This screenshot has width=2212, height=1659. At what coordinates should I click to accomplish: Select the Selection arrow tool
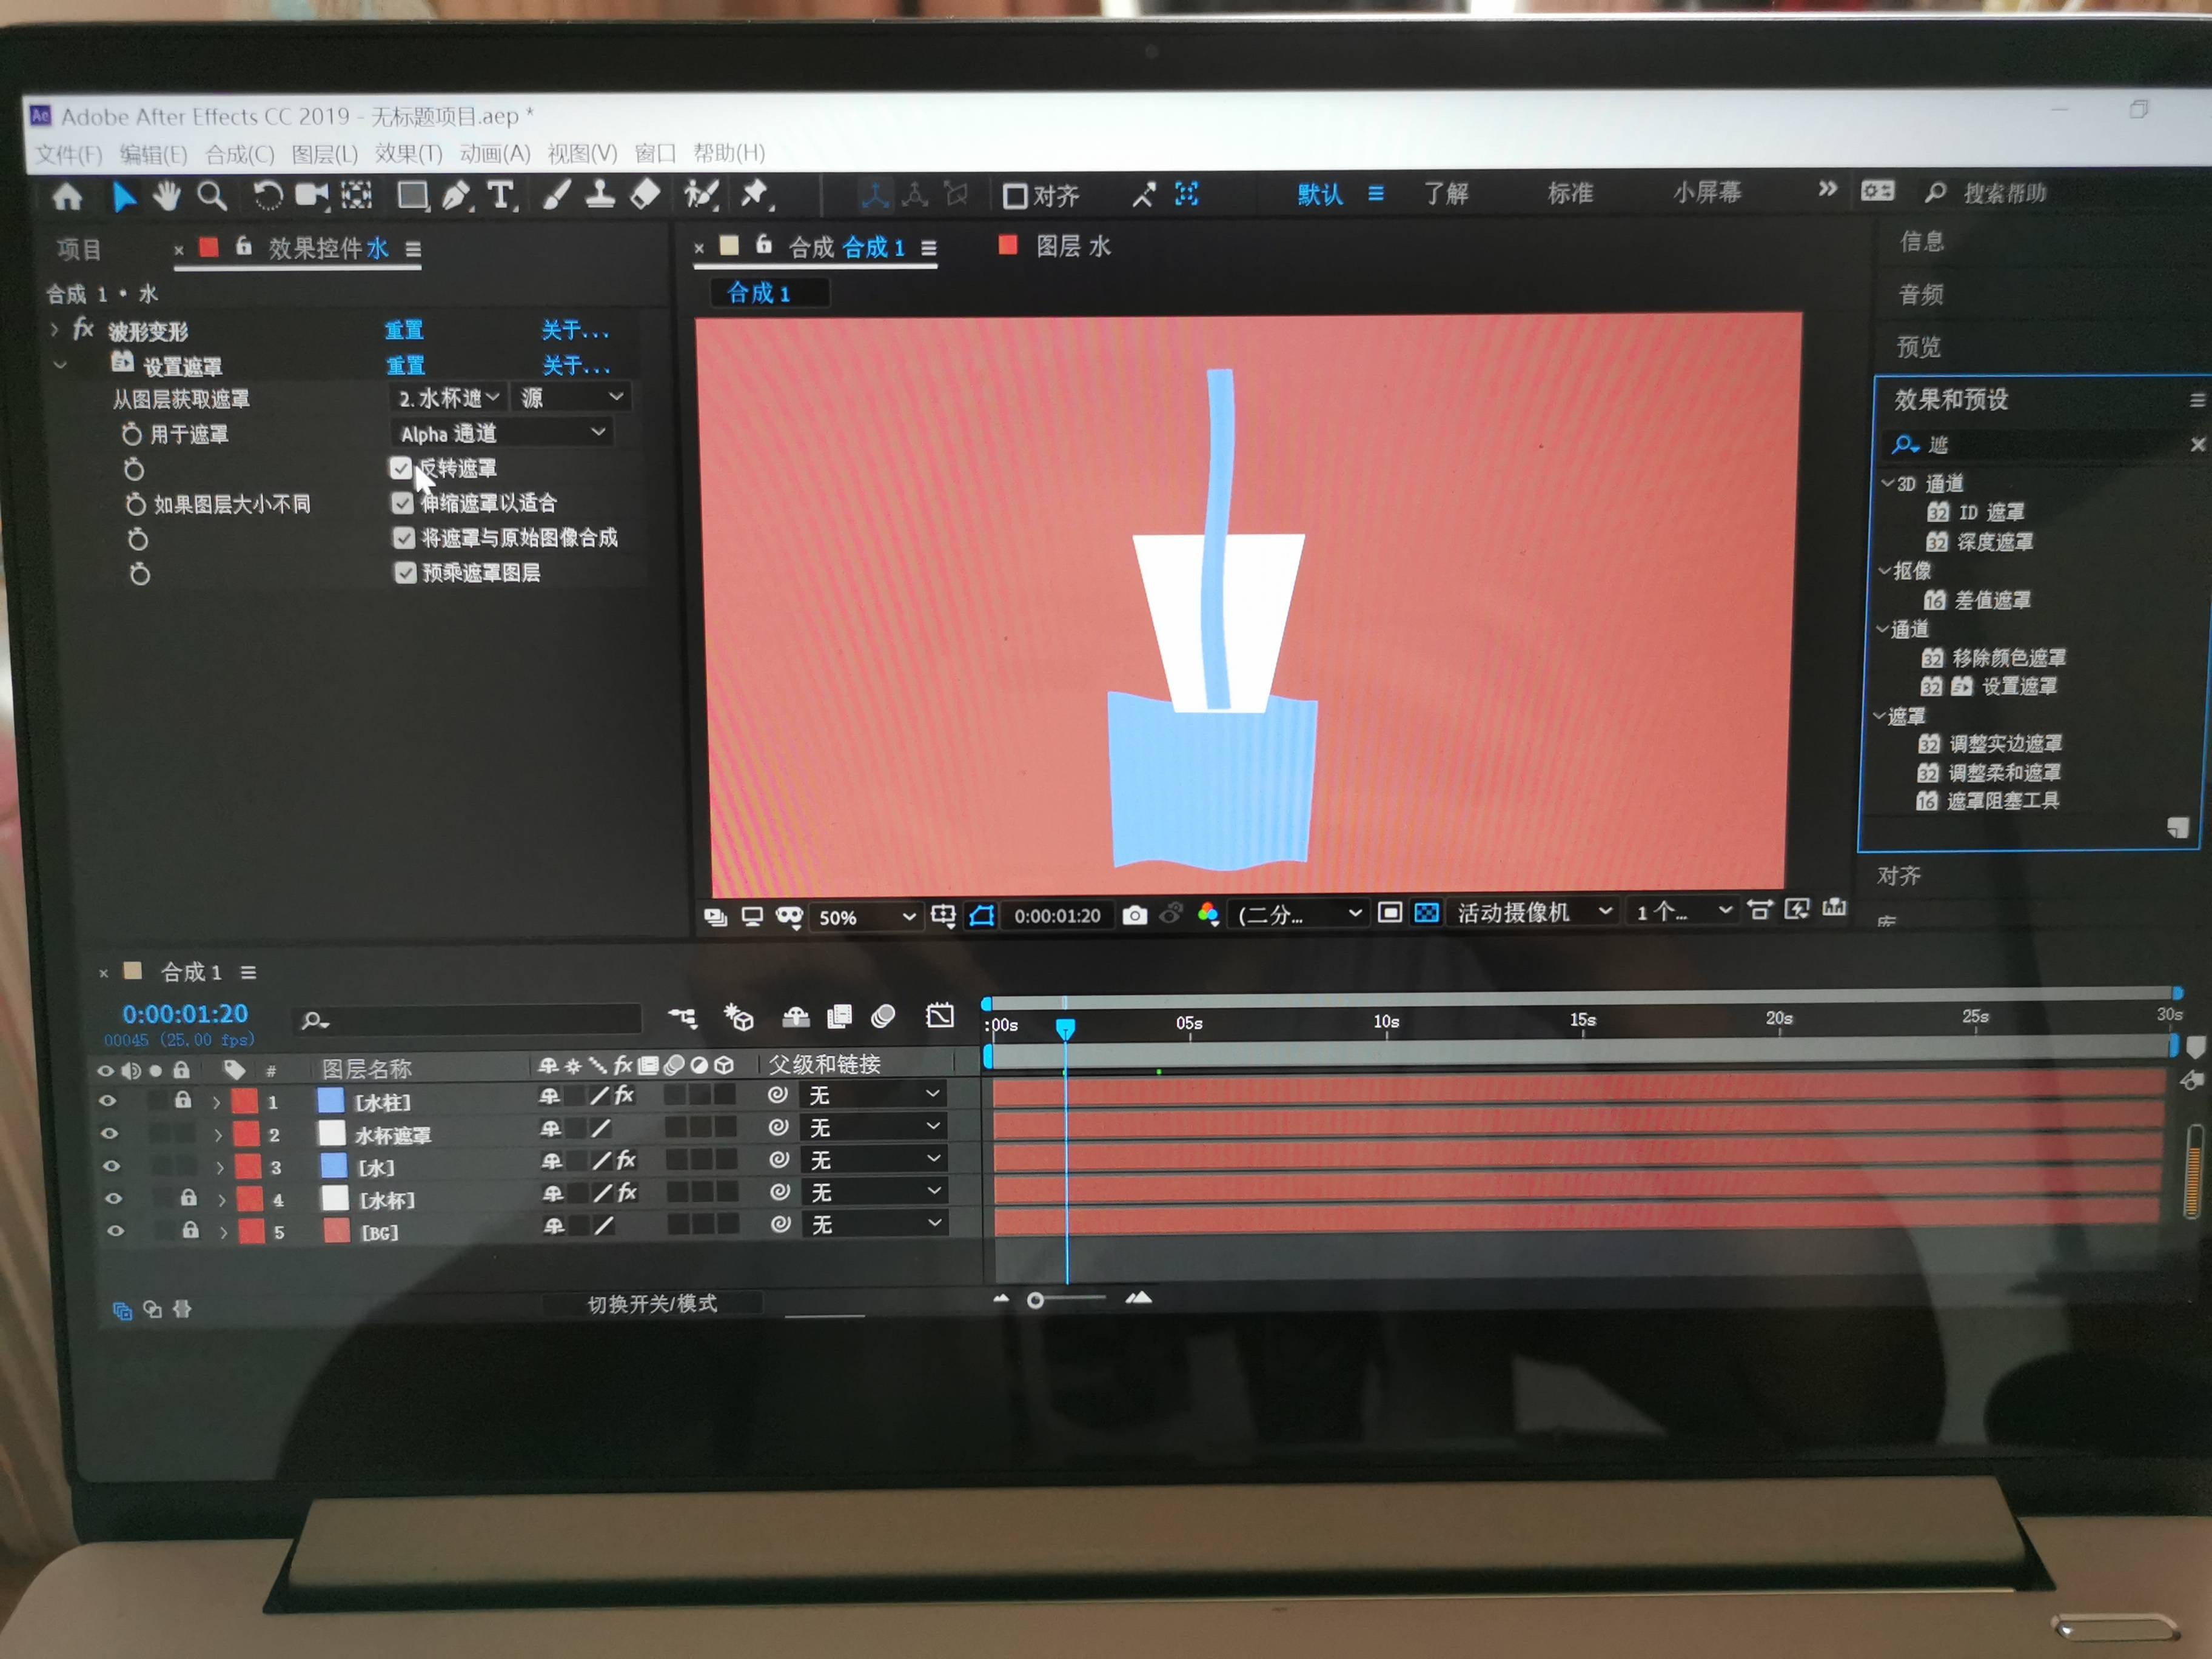(124, 196)
